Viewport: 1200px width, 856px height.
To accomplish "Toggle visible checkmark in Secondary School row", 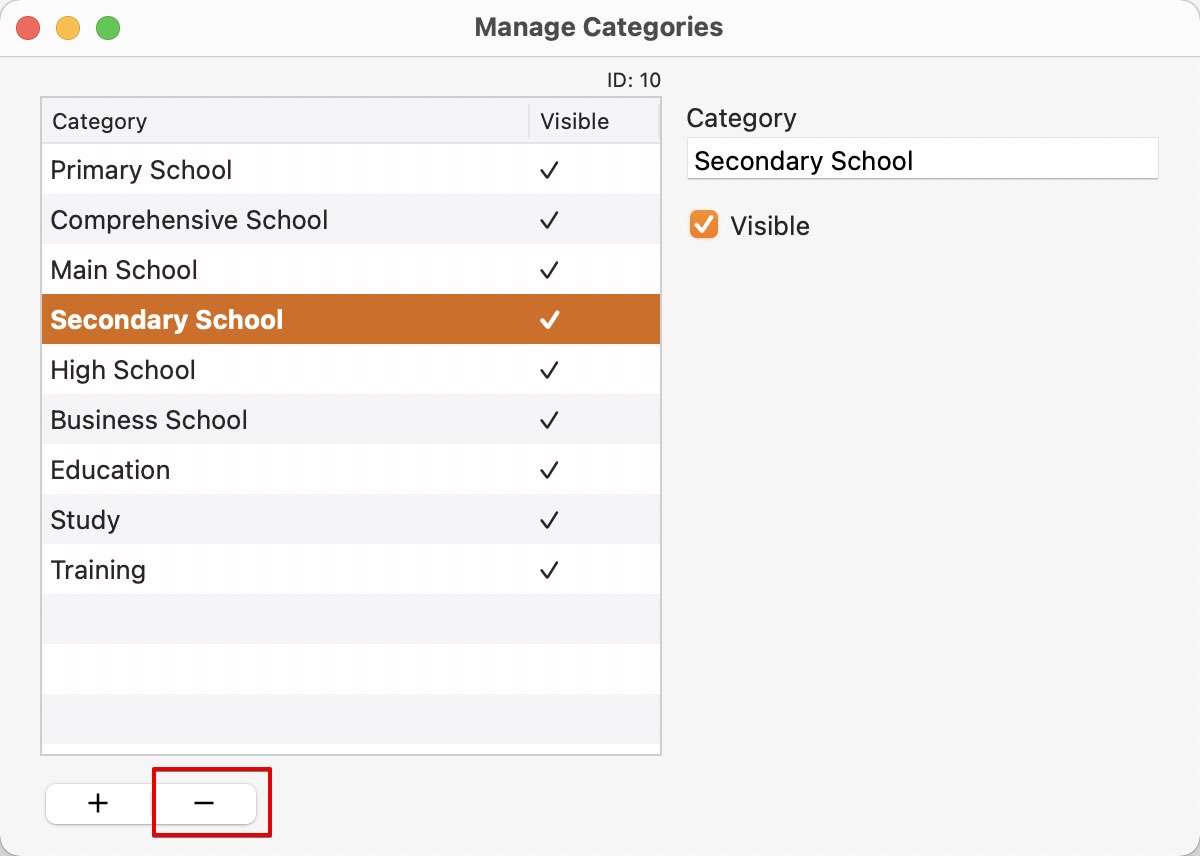I will click(548, 320).
